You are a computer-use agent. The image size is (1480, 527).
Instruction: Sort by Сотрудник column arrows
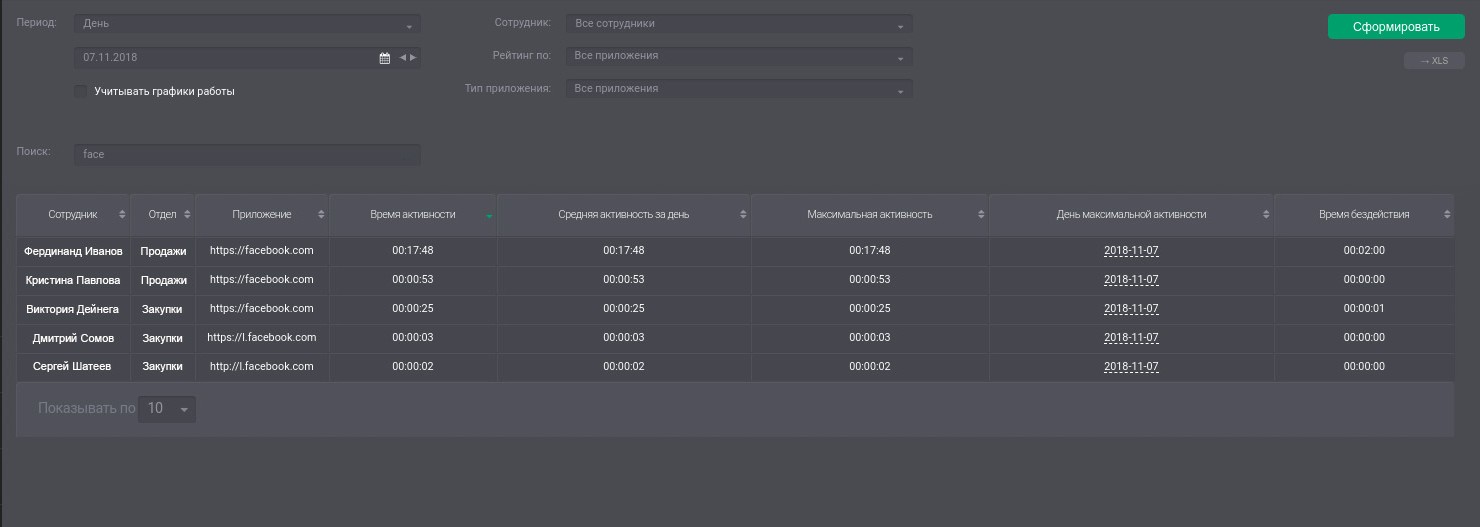click(122, 215)
